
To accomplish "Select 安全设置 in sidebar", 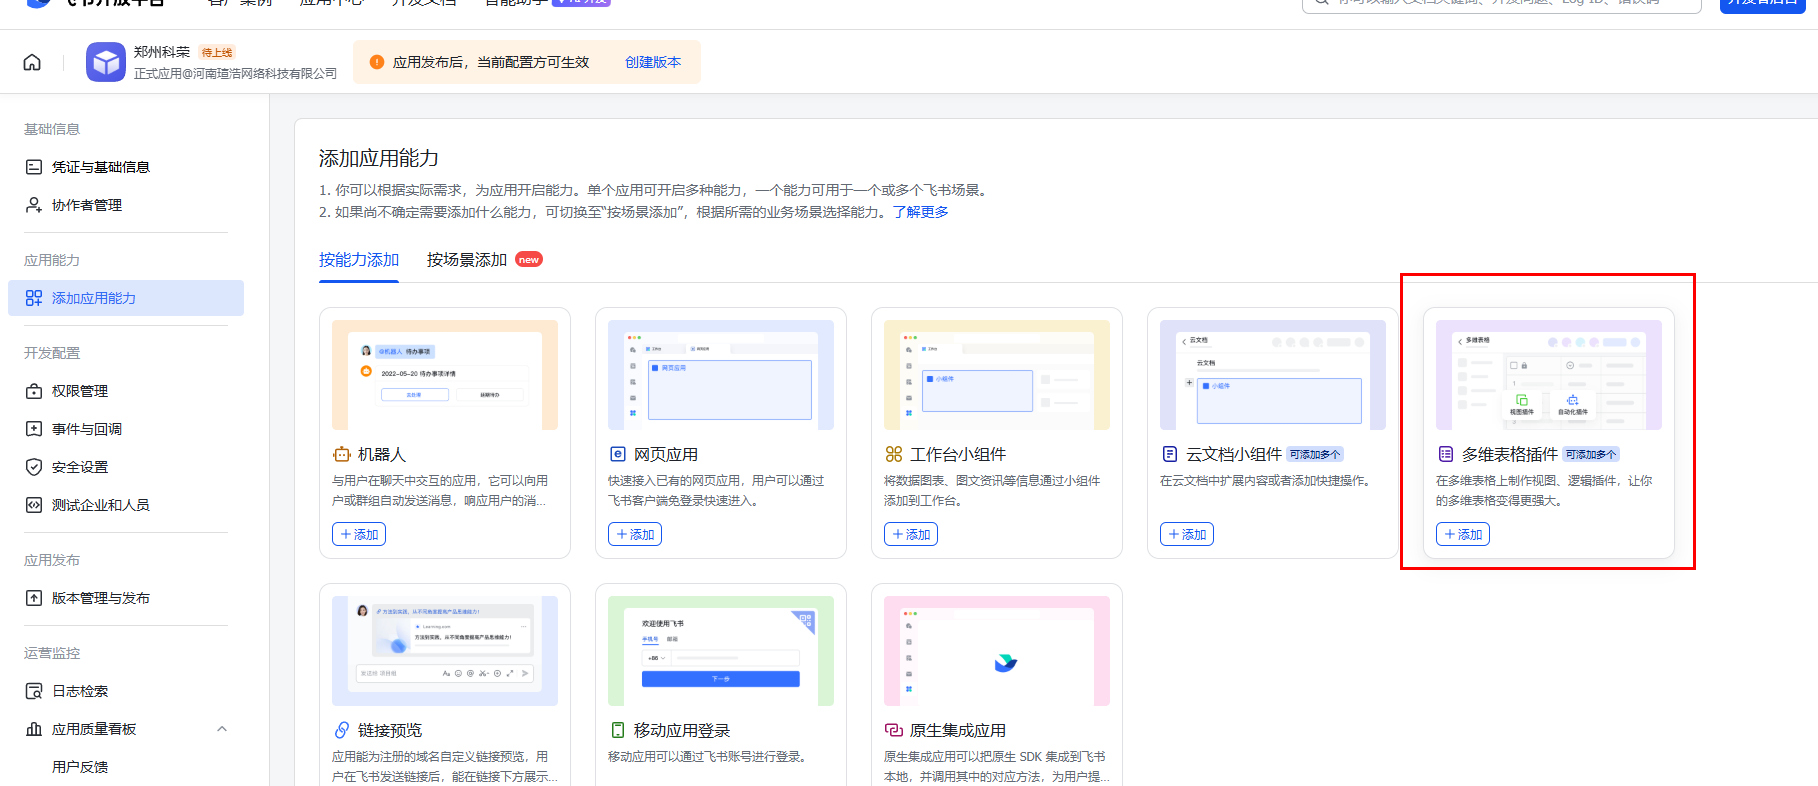I will (79, 467).
